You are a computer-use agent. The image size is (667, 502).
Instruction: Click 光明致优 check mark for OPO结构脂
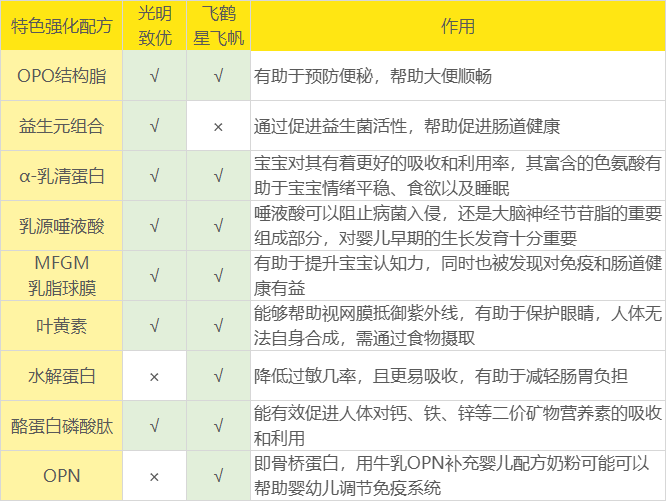pos(154,76)
